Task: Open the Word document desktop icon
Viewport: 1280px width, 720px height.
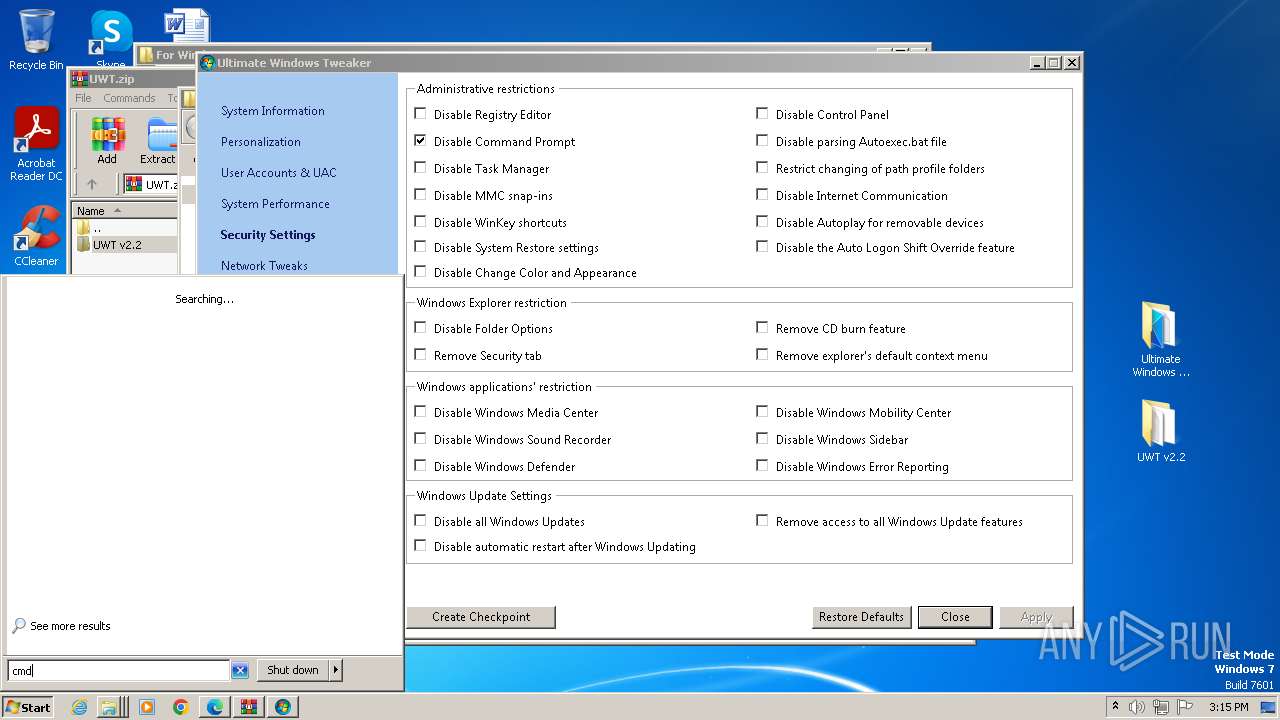Action: 186,24
